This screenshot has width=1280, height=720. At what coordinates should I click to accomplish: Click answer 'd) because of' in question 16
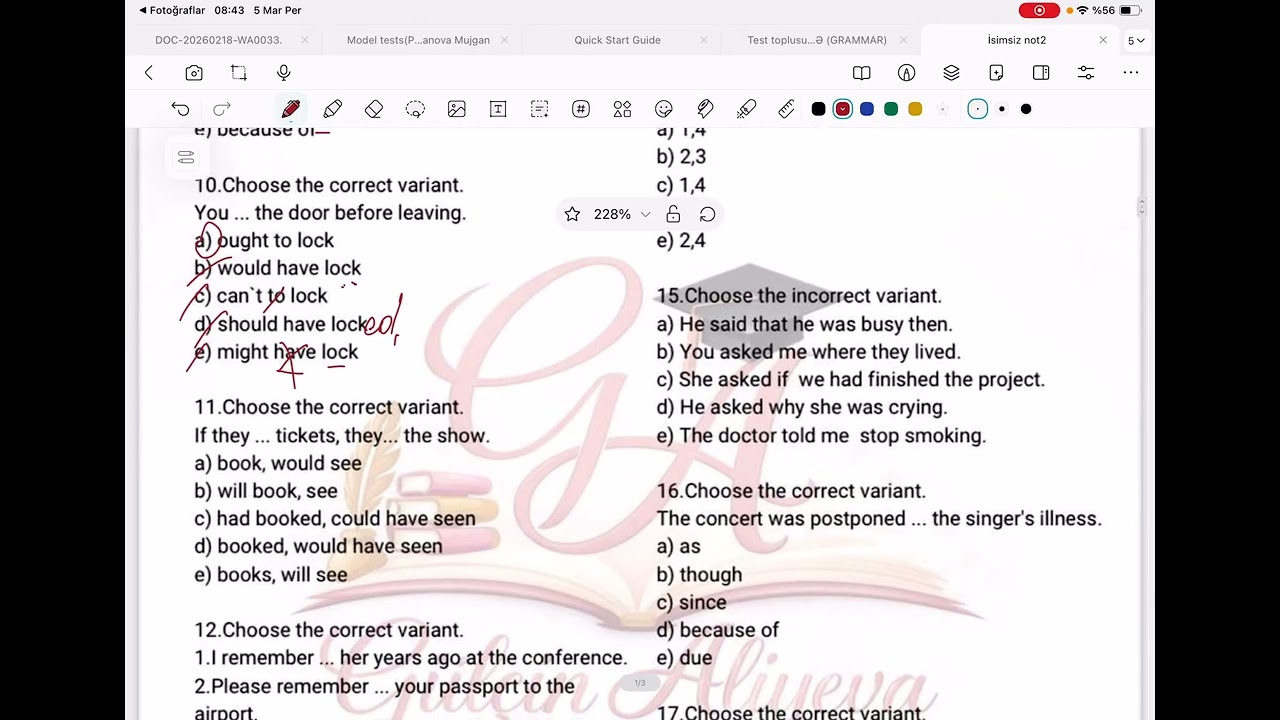click(718, 630)
